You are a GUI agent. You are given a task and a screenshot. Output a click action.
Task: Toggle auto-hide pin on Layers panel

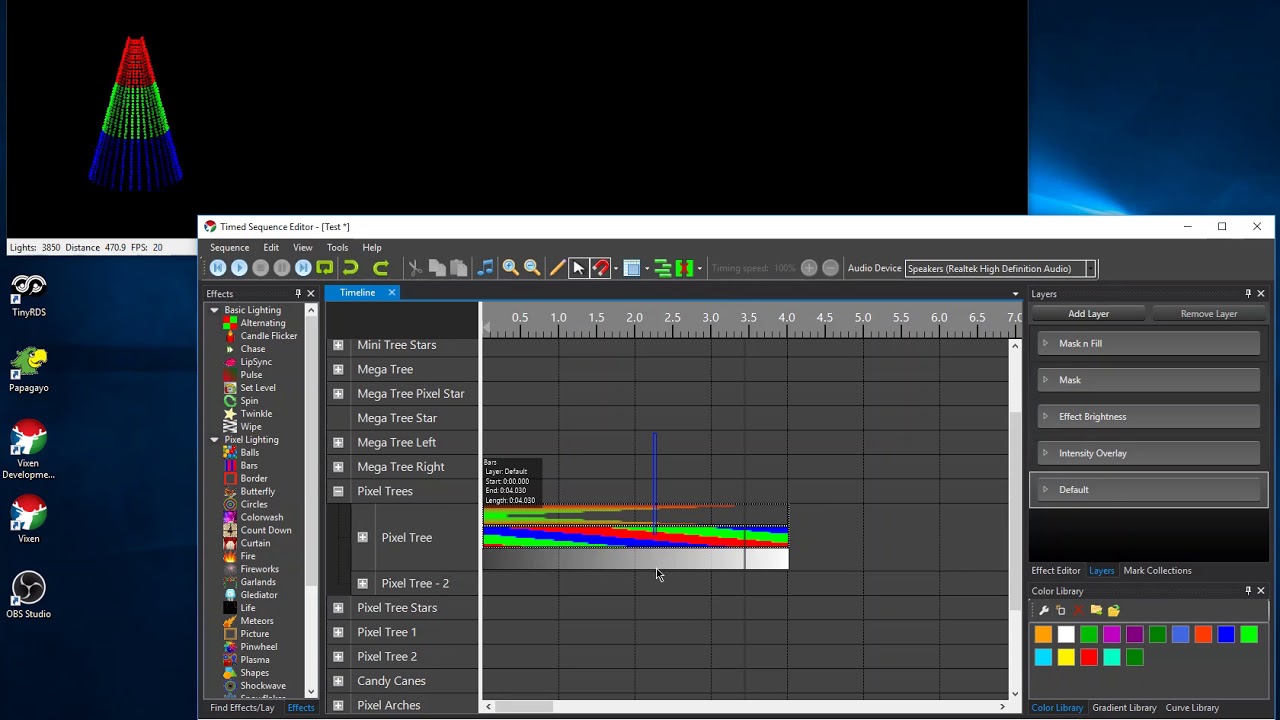click(1247, 294)
